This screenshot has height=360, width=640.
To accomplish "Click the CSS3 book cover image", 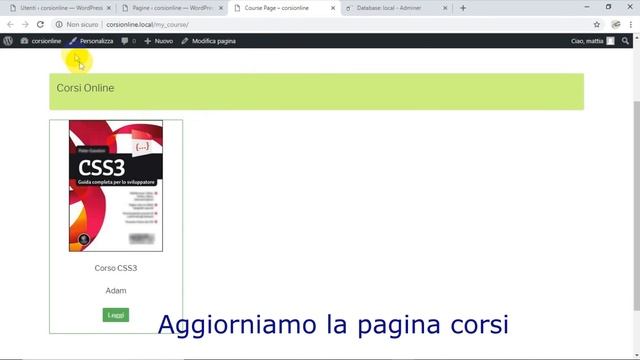I will [x=116, y=186].
